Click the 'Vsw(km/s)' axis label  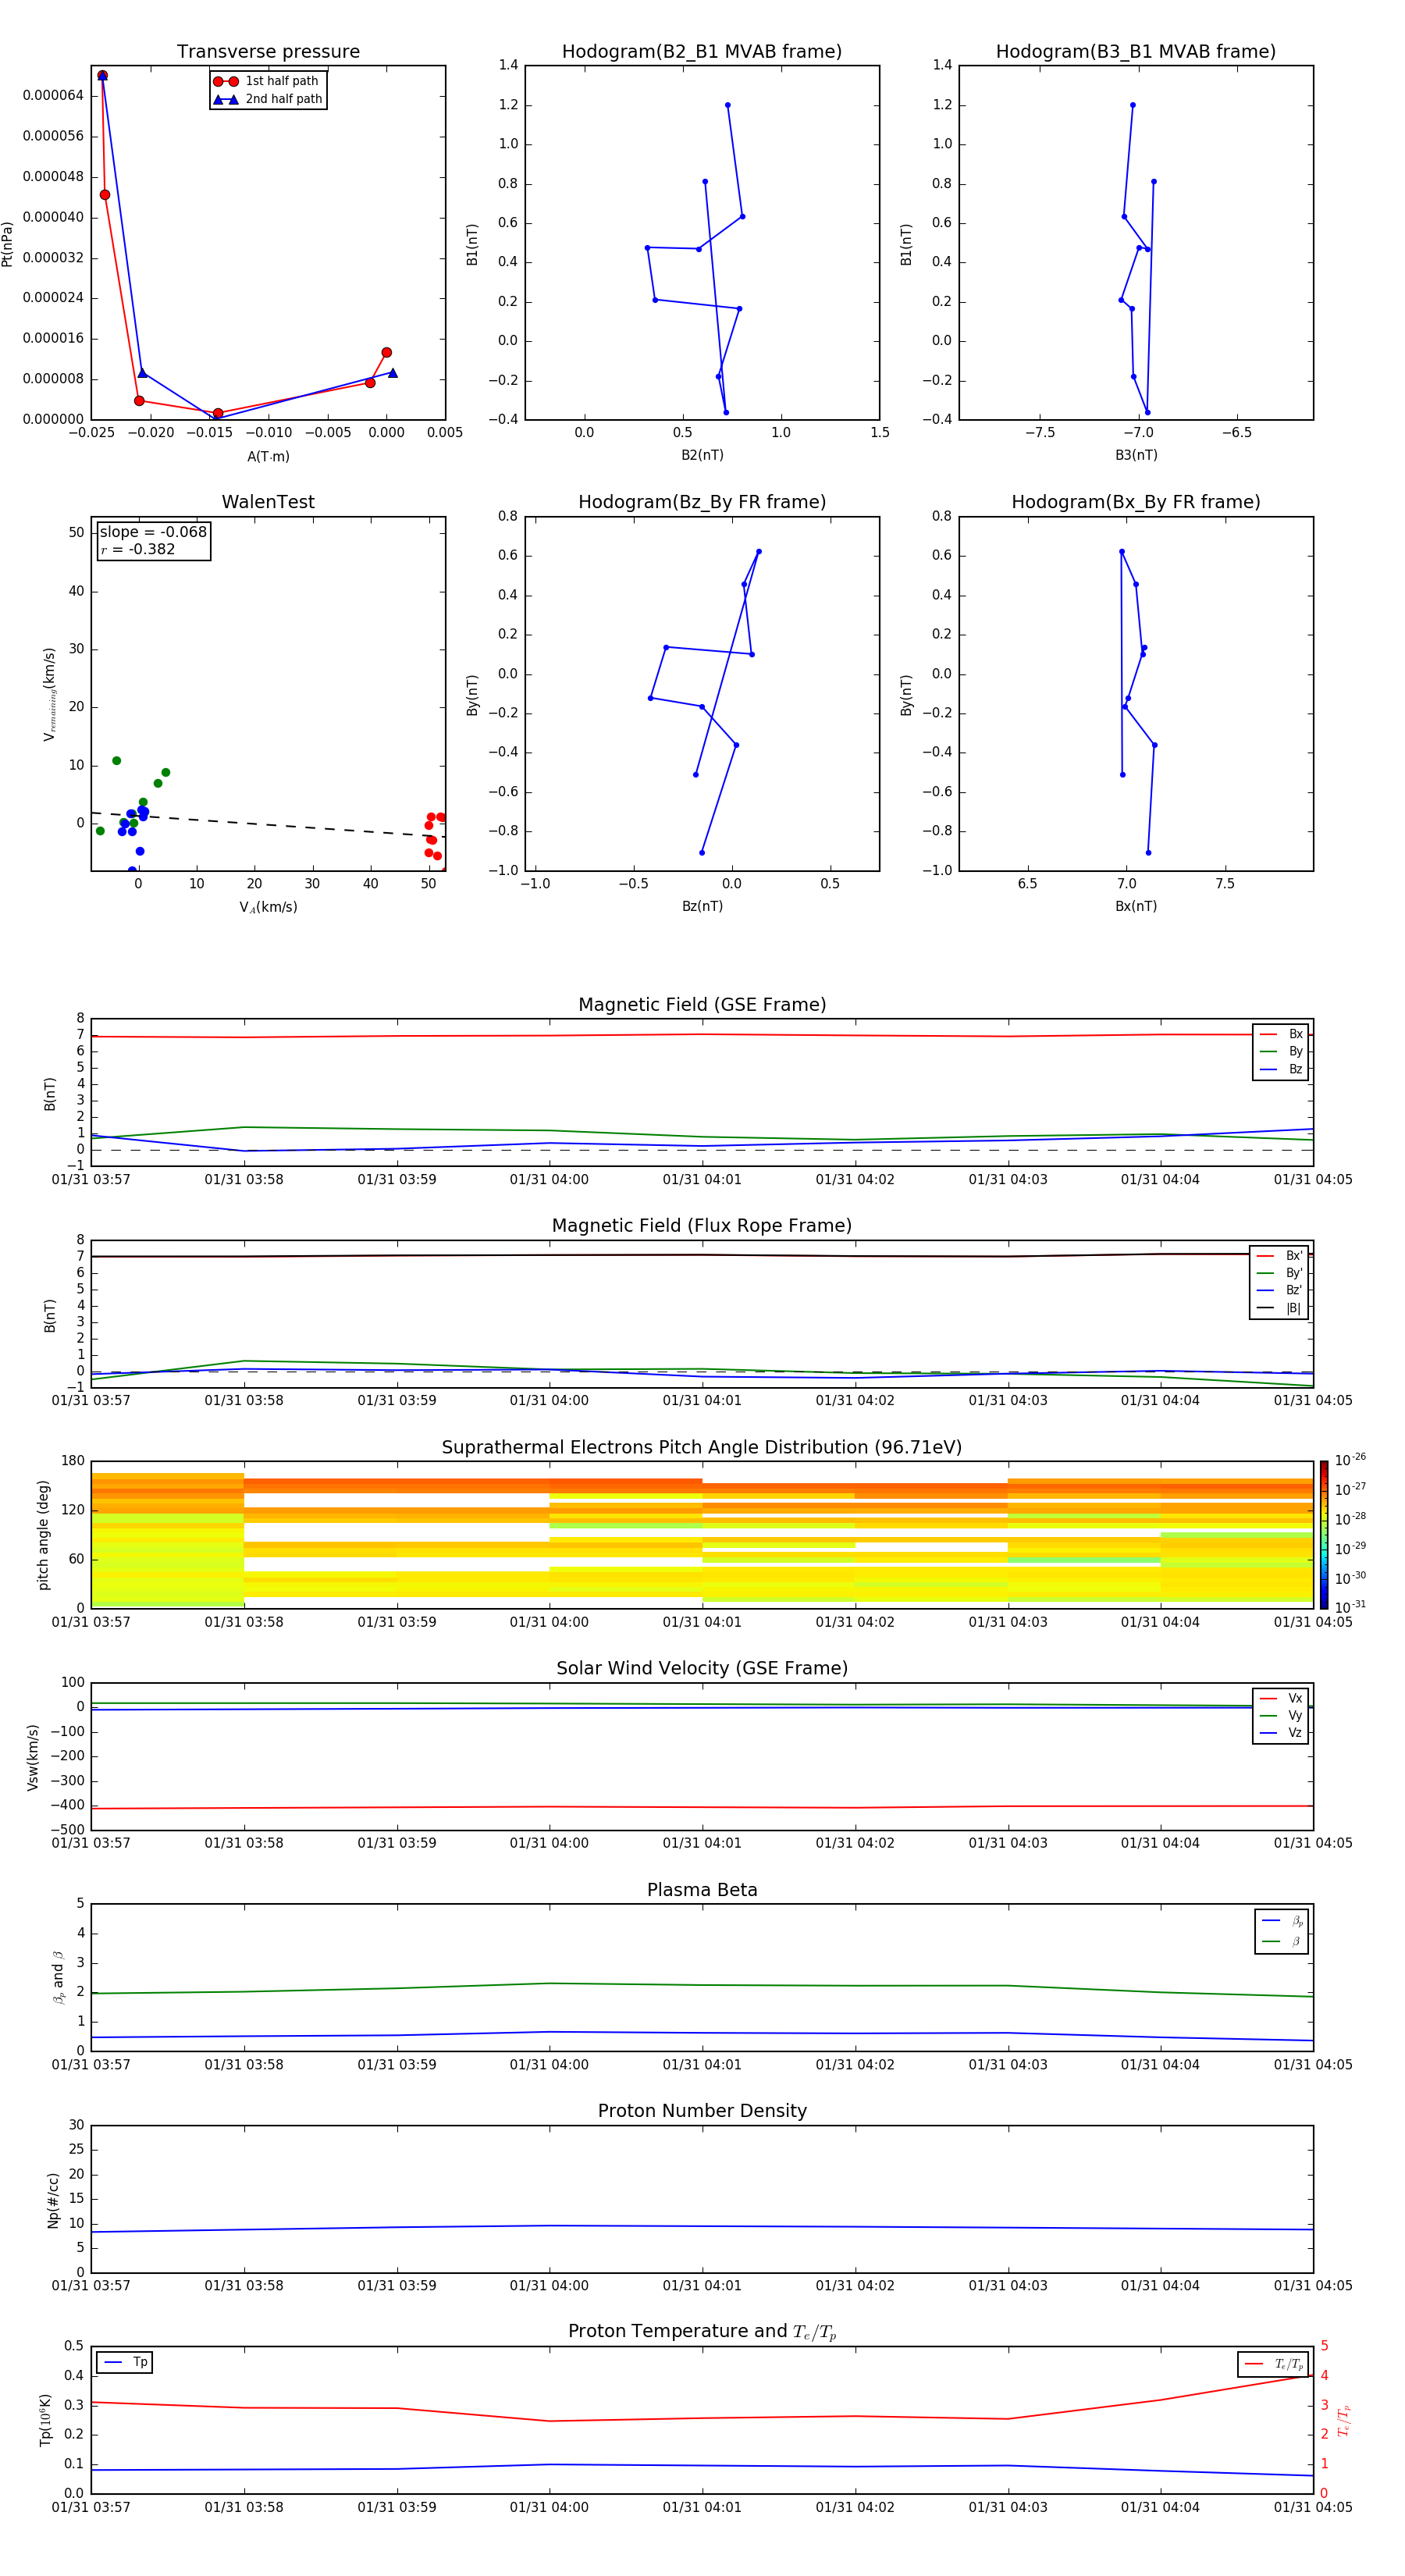tap(33, 1757)
